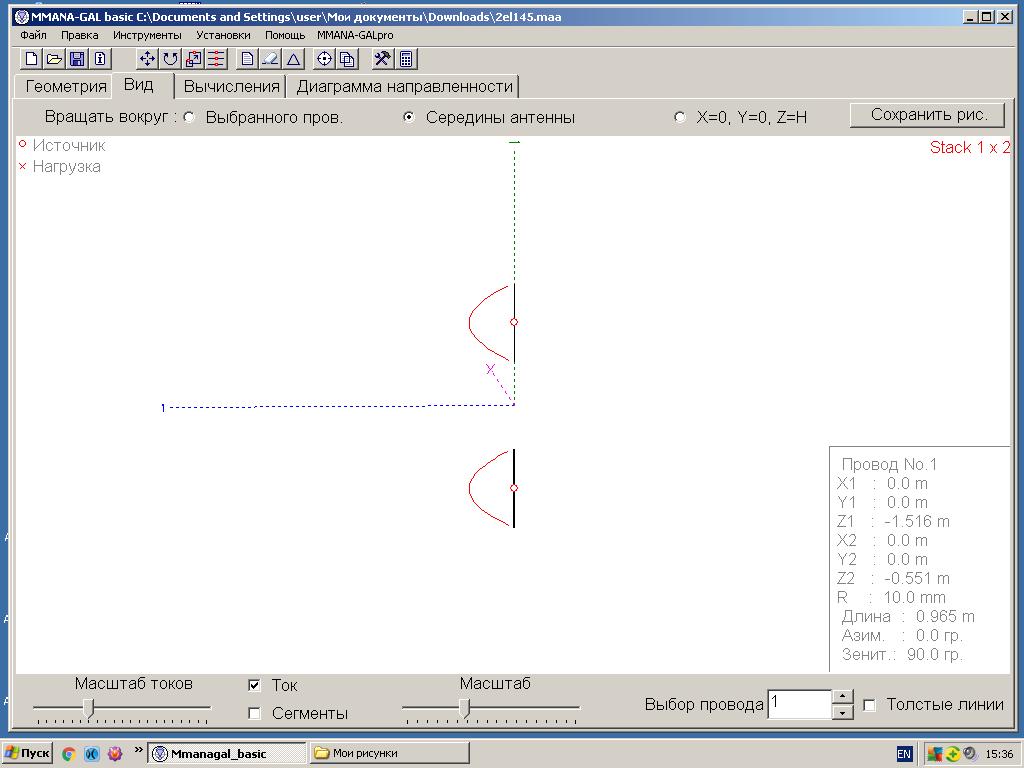The width and height of the screenshot is (1024, 768).
Task: Open the Инструменты menu
Action: [x=147, y=35]
